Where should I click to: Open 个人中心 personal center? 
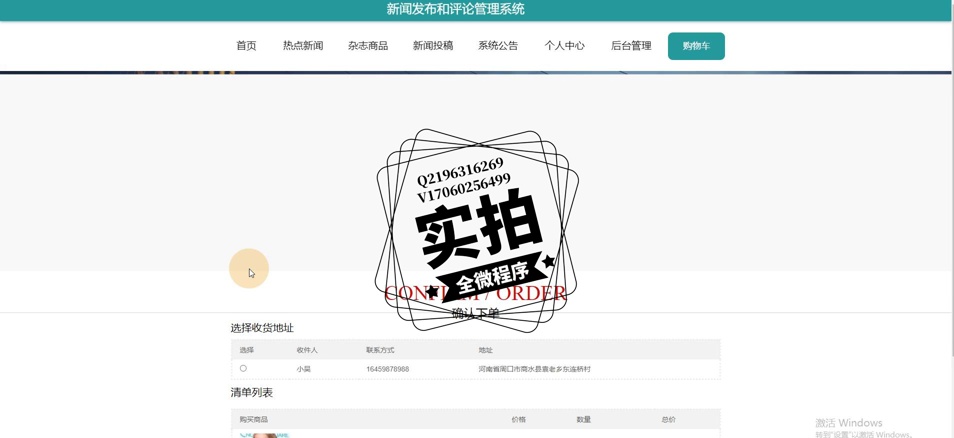pos(564,46)
